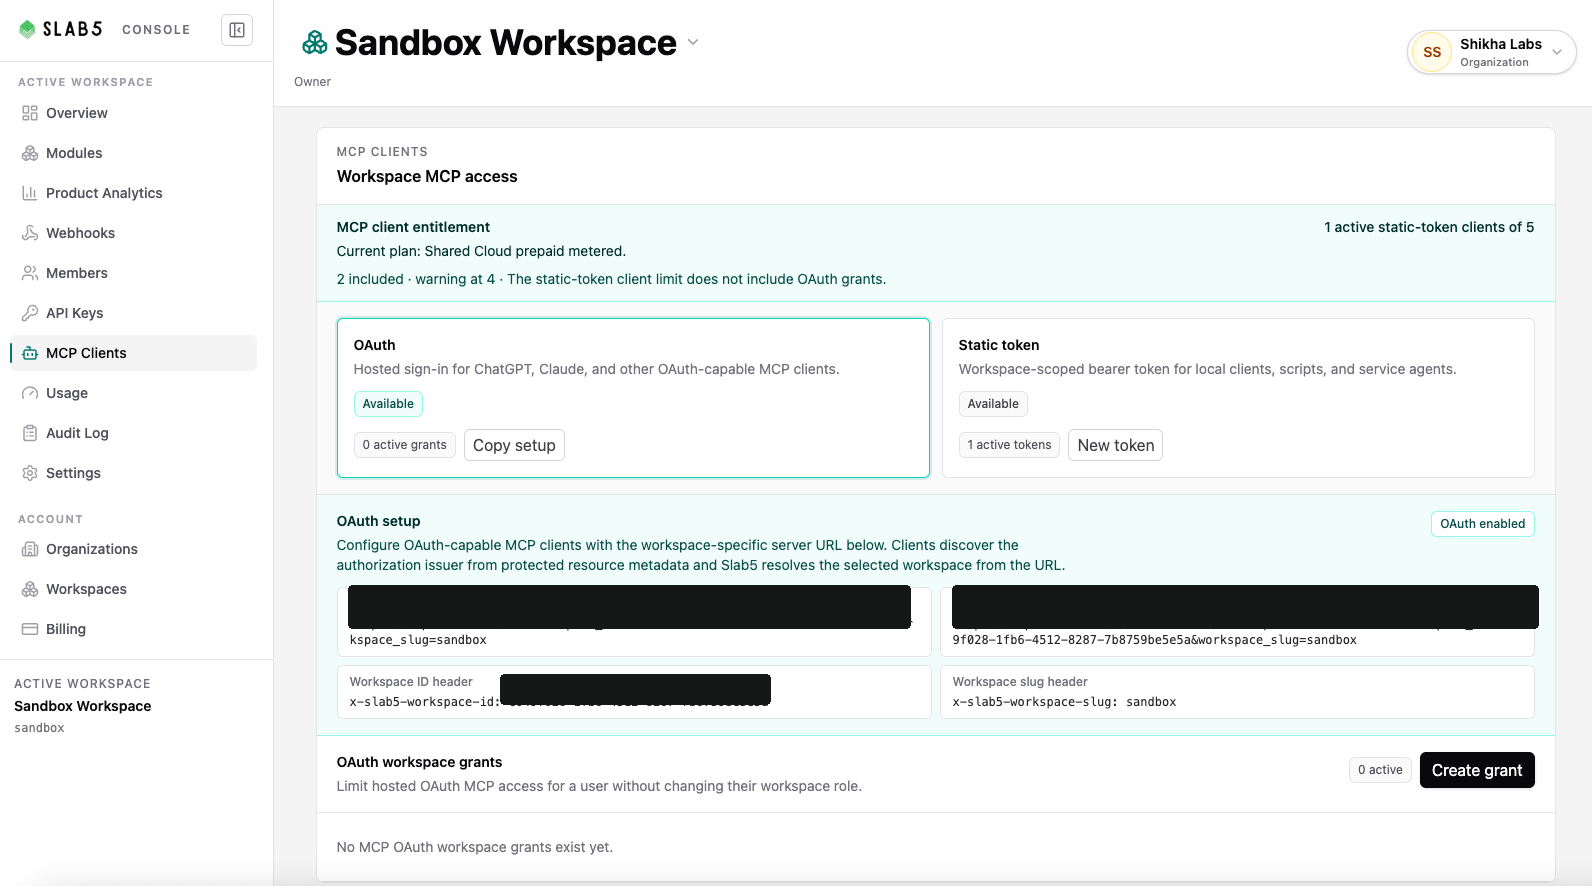Navigate to Webhooks
1592x886 pixels.
point(134,233)
